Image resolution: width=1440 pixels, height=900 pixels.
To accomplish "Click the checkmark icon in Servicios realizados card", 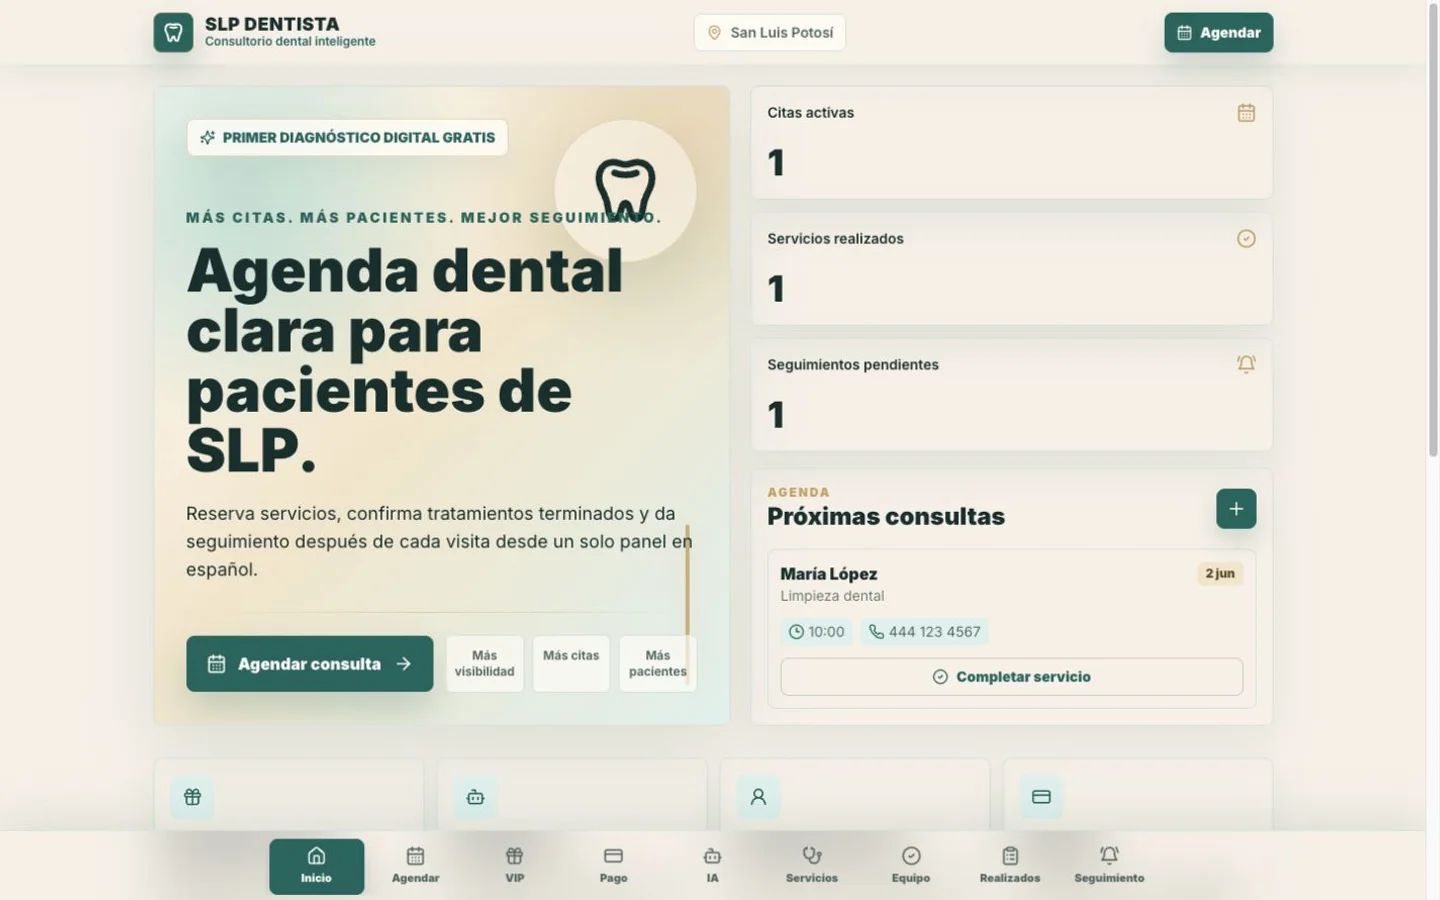I will click(1246, 239).
